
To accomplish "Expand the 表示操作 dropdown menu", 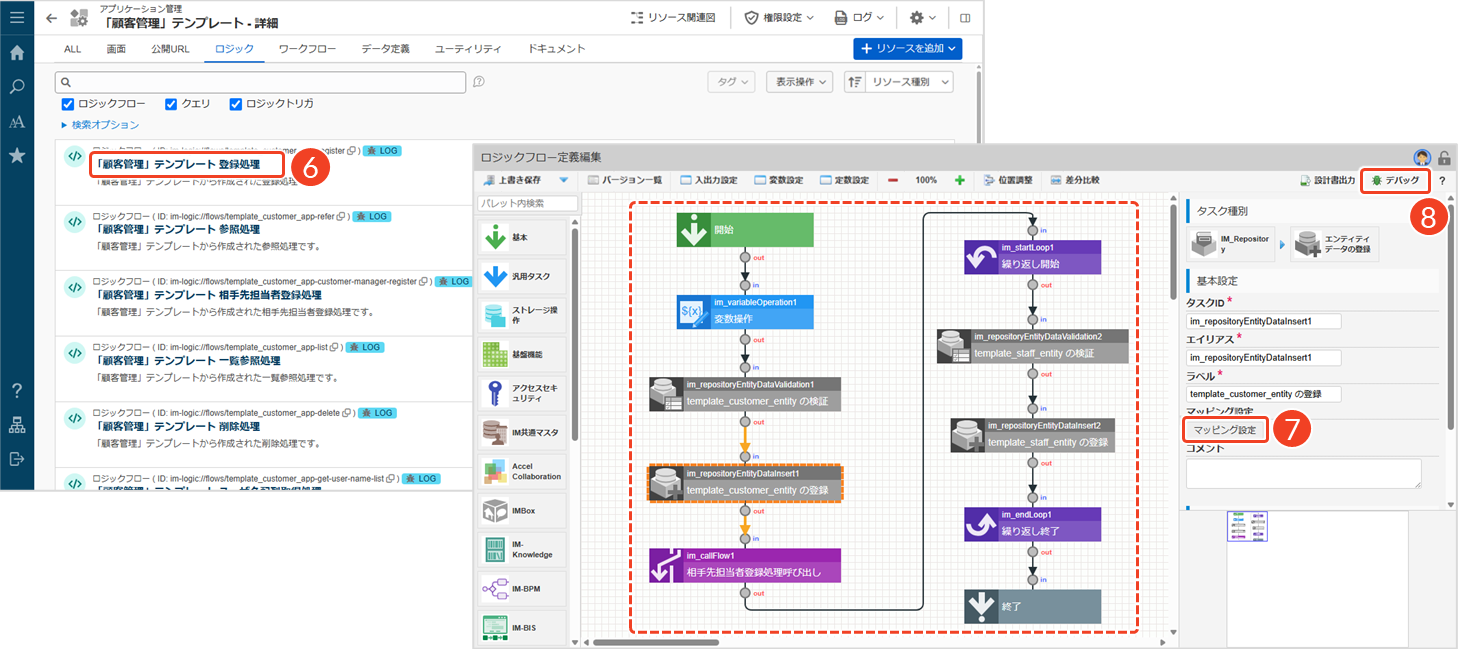I will [799, 82].
